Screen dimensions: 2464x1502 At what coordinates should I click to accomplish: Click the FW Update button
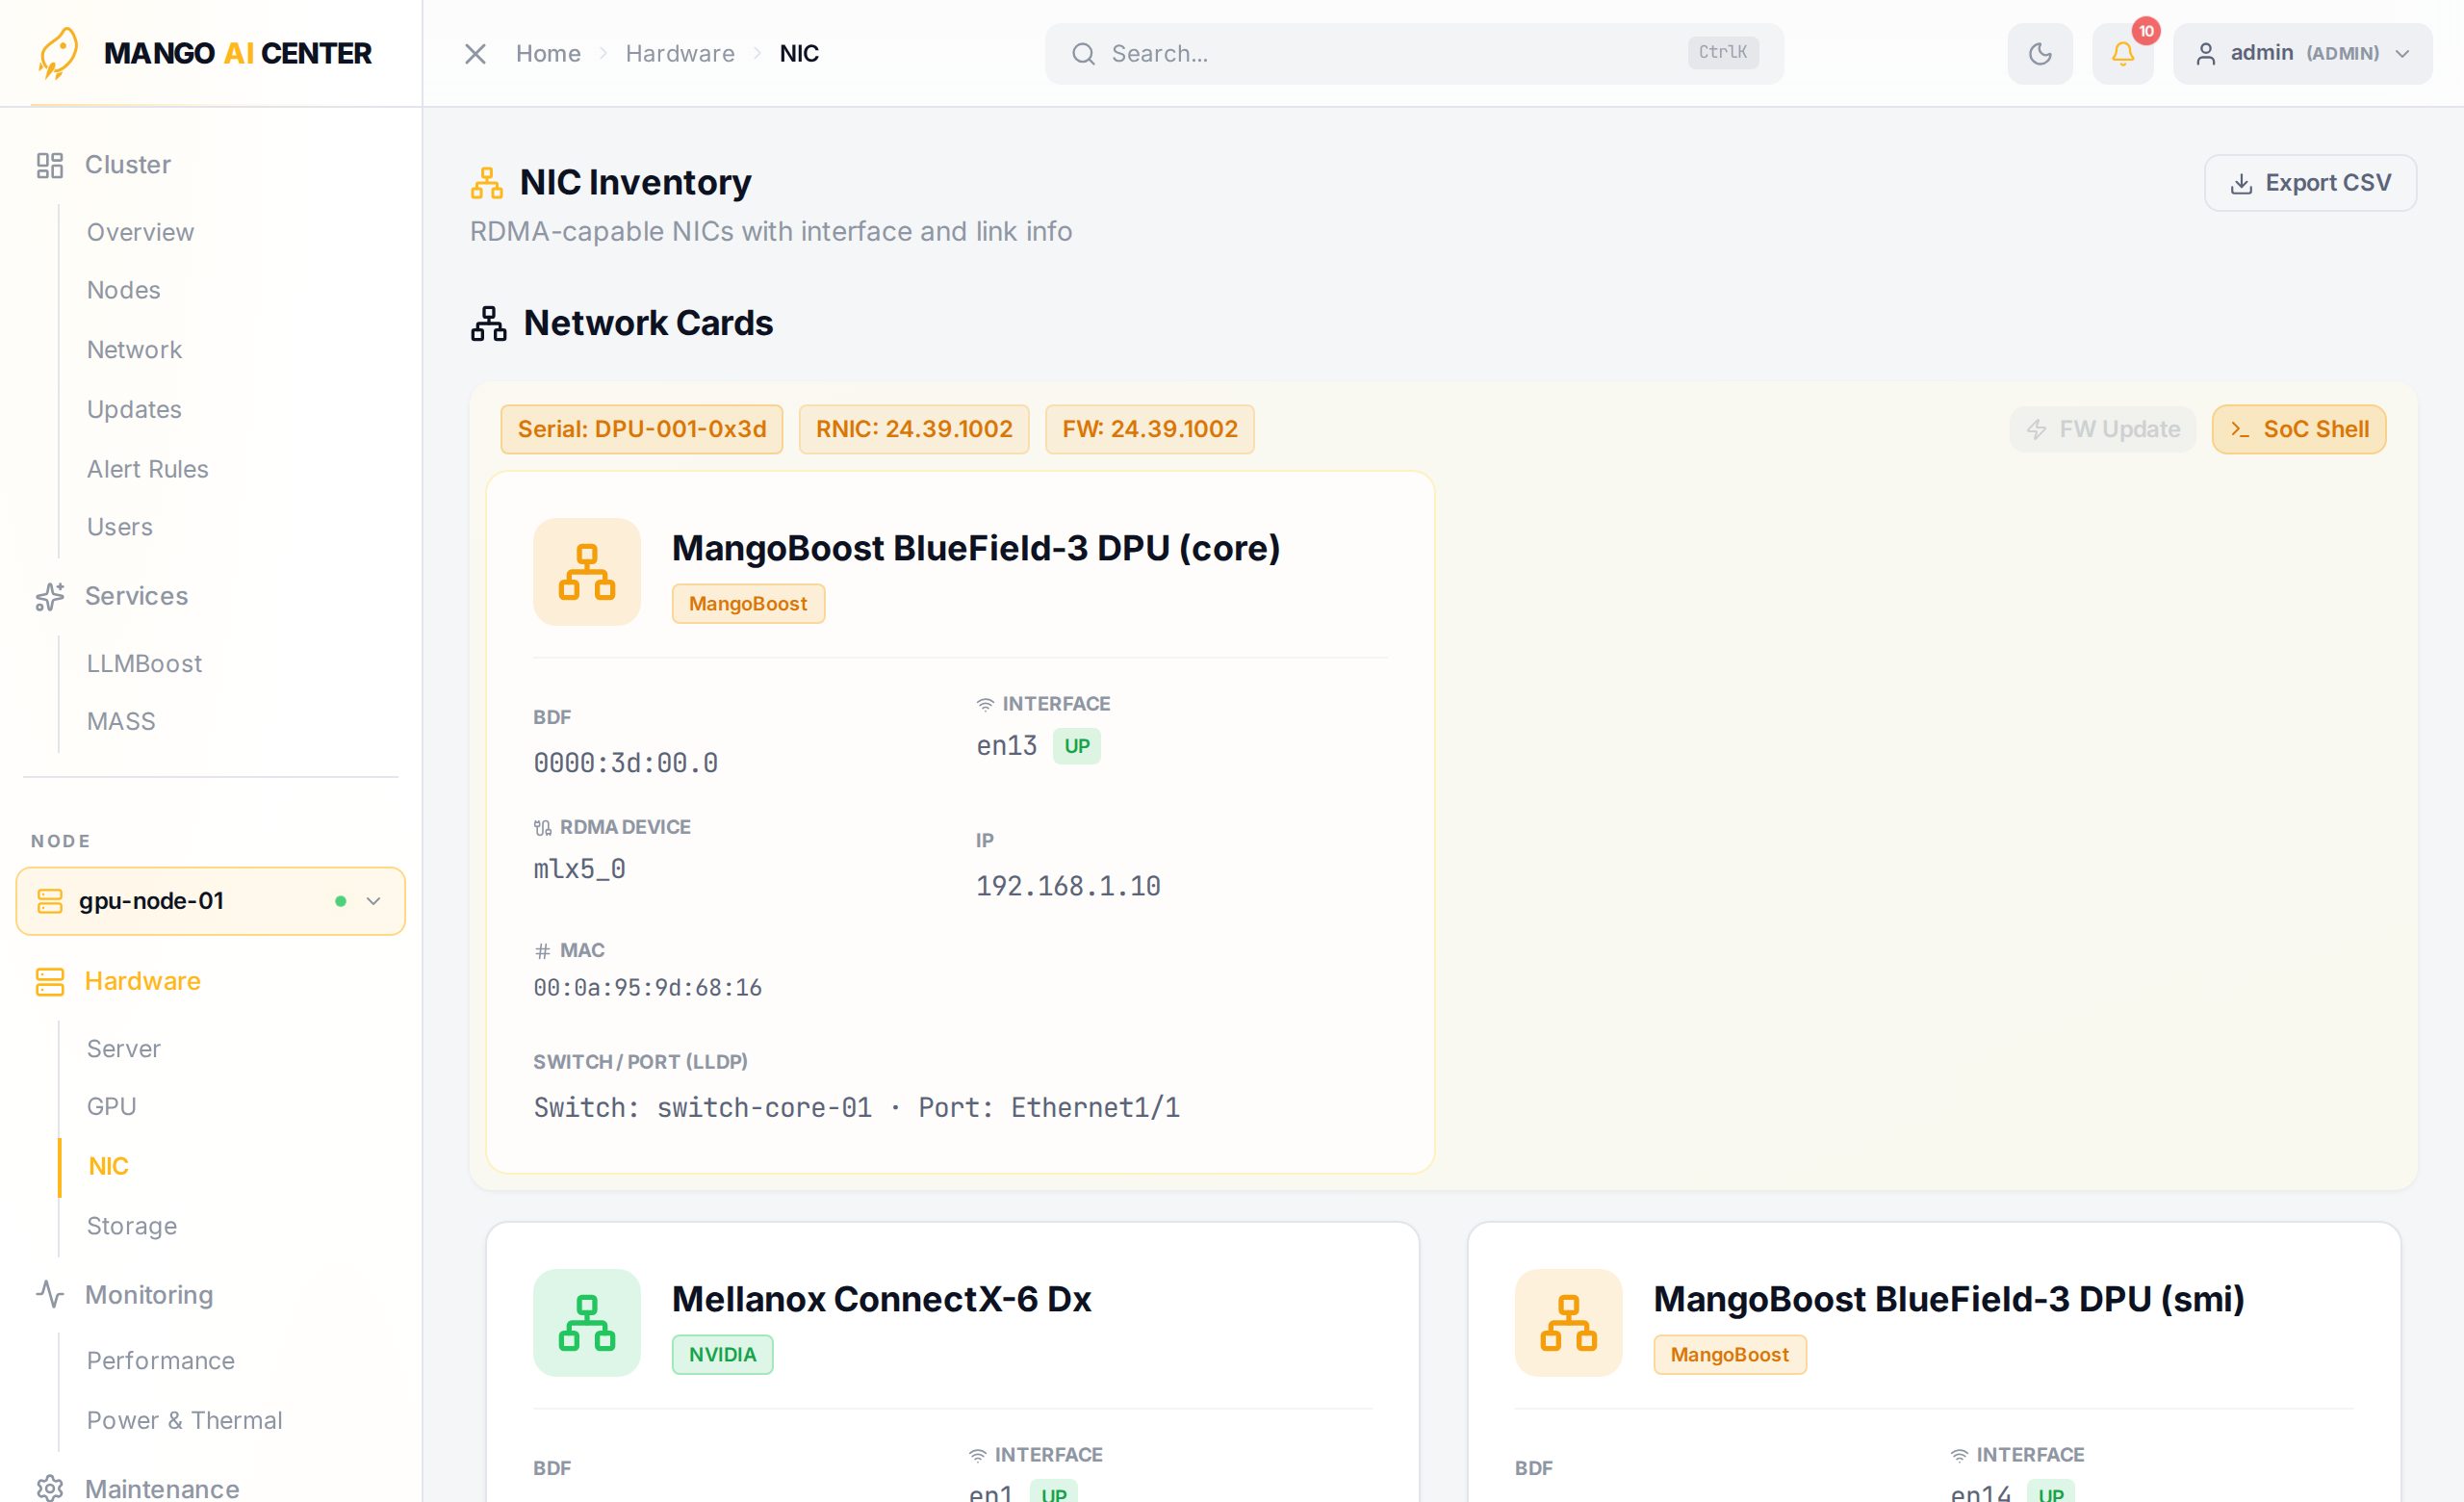pyautogui.click(x=2103, y=429)
